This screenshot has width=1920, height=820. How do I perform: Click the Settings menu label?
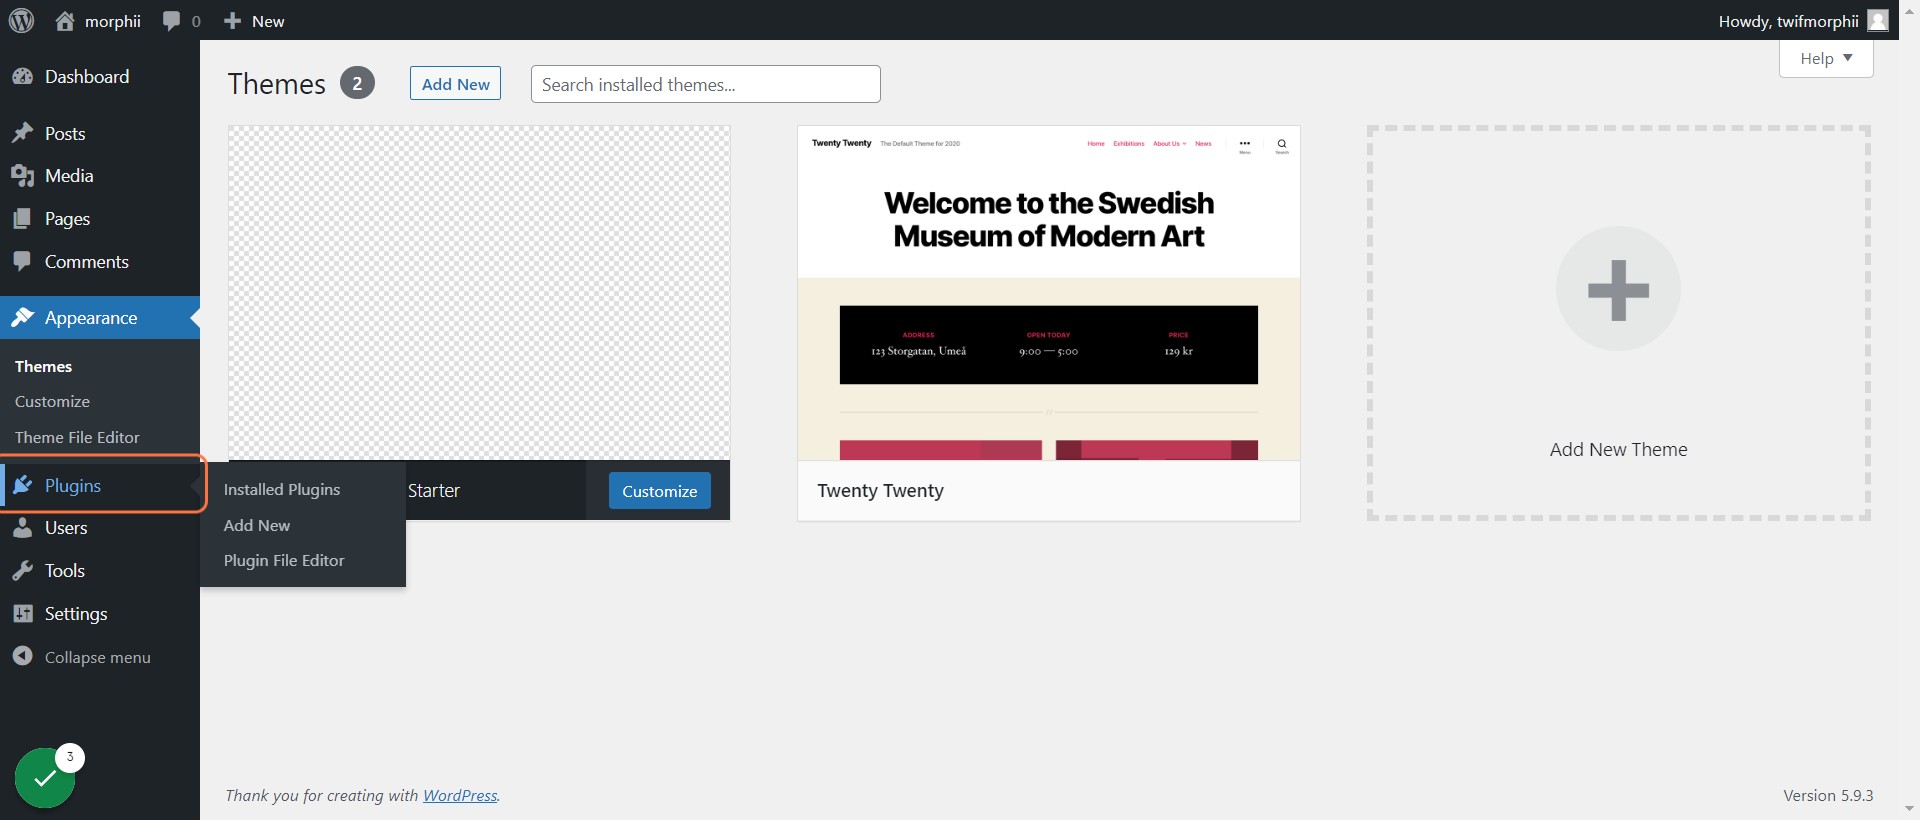click(x=76, y=614)
